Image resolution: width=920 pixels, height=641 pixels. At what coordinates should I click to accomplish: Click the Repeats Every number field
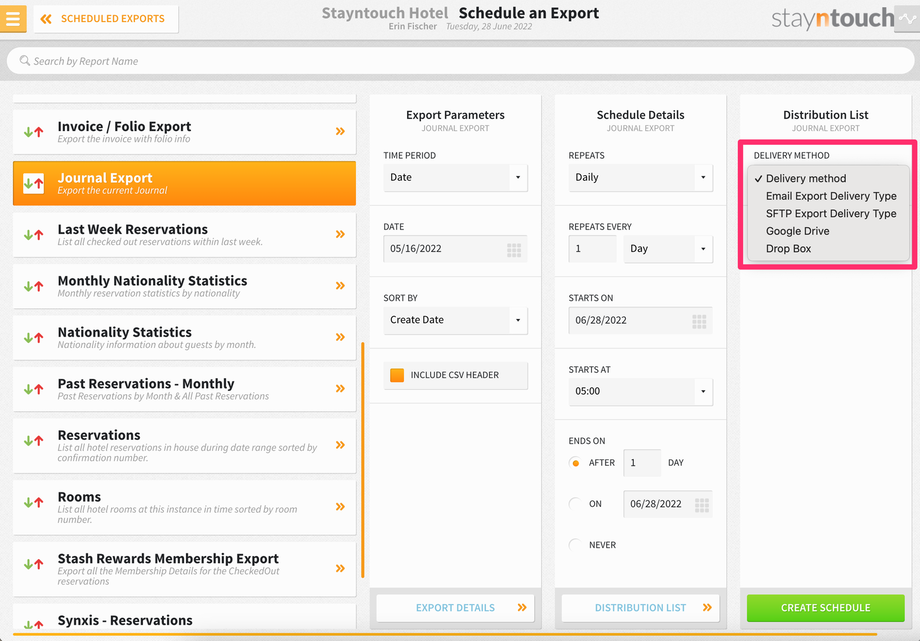593,249
